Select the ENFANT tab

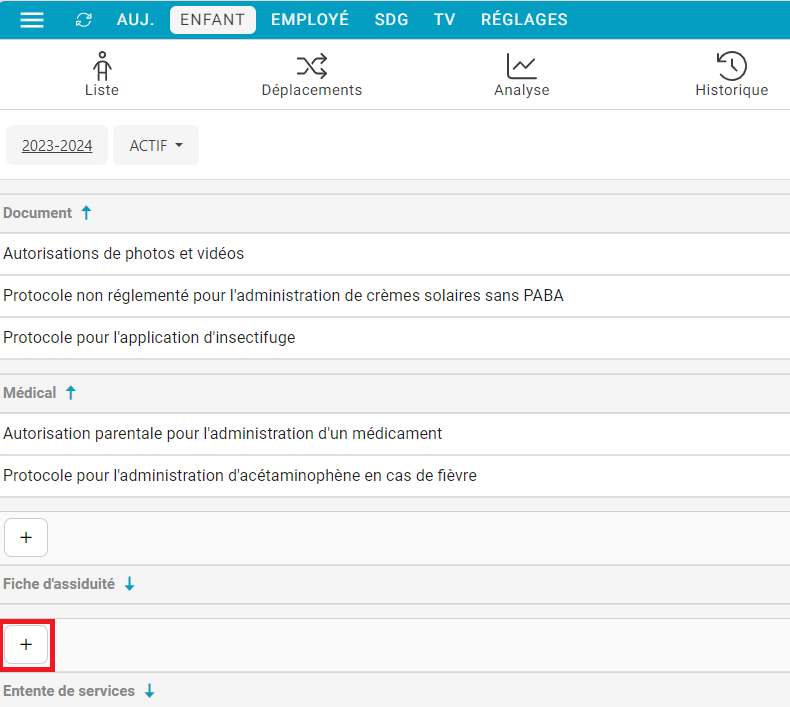pyautogui.click(x=213, y=20)
